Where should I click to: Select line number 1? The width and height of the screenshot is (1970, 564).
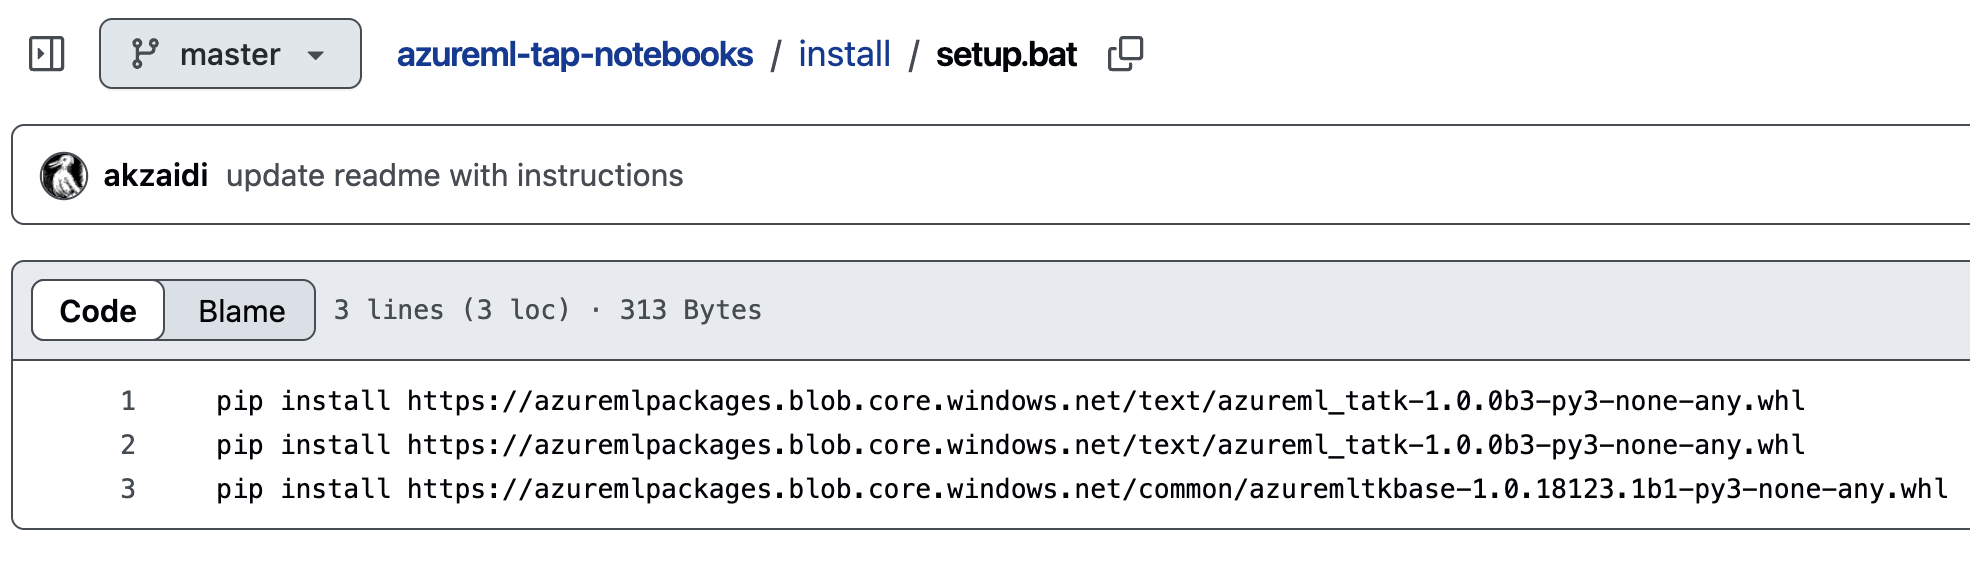(x=128, y=401)
